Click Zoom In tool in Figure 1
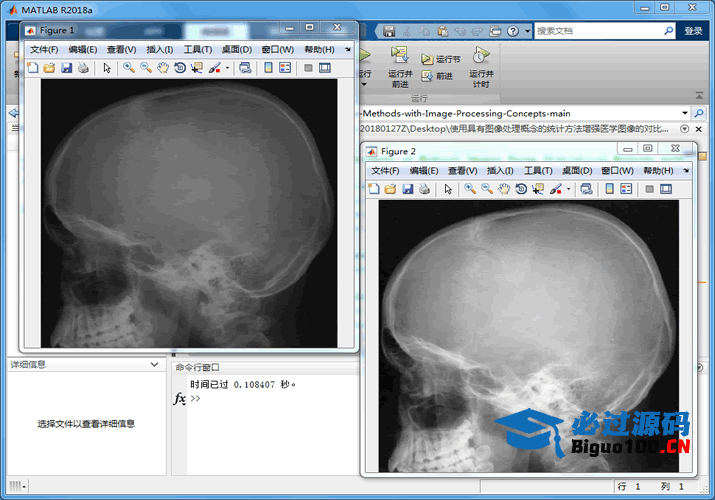 (x=129, y=68)
